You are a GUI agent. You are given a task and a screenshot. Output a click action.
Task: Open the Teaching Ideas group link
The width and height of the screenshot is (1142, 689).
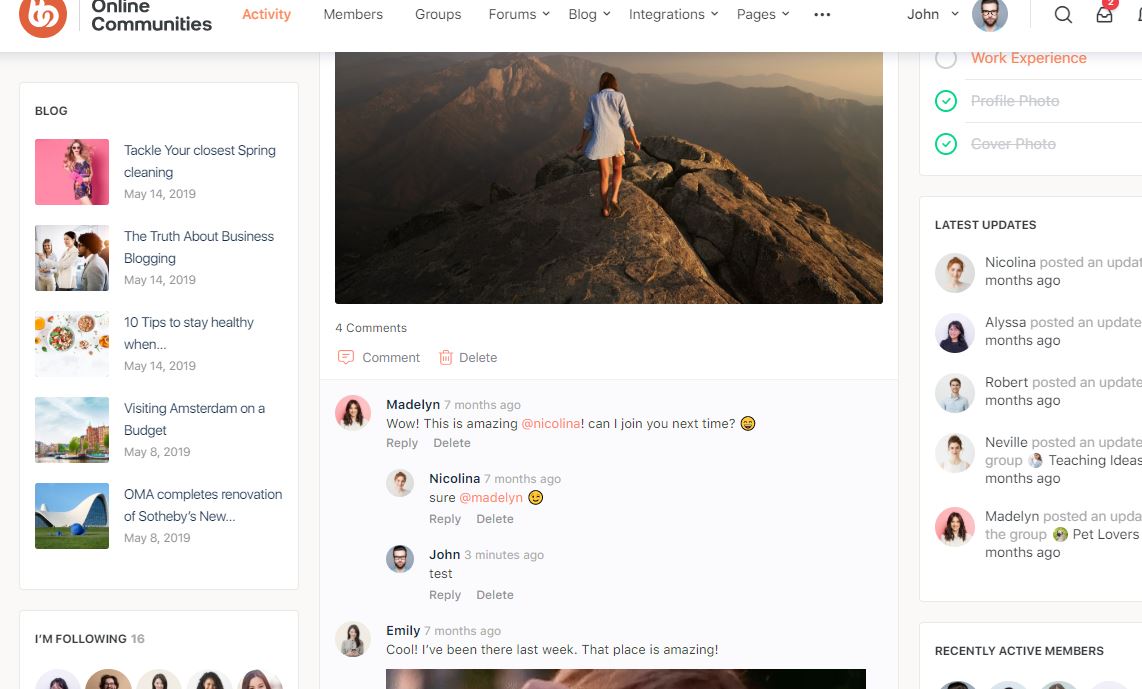[x=1095, y=460]
